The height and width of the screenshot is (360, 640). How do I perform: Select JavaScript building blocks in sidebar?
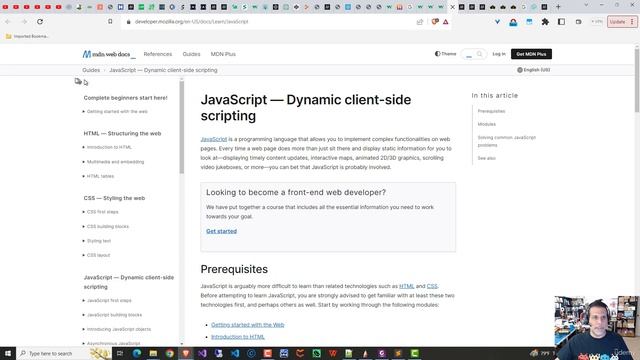(x=114, y=315)
